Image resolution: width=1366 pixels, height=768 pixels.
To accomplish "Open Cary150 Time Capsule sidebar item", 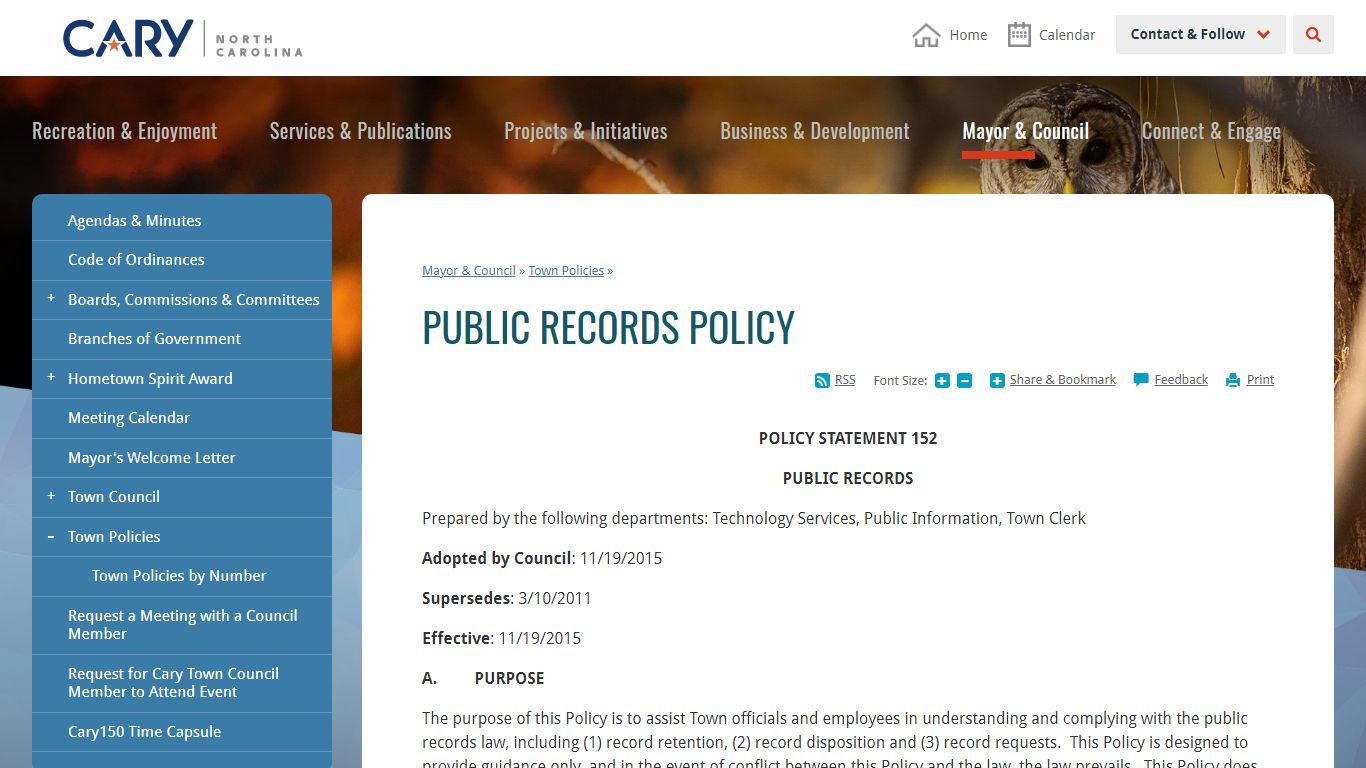I will (x=182, y=732).
